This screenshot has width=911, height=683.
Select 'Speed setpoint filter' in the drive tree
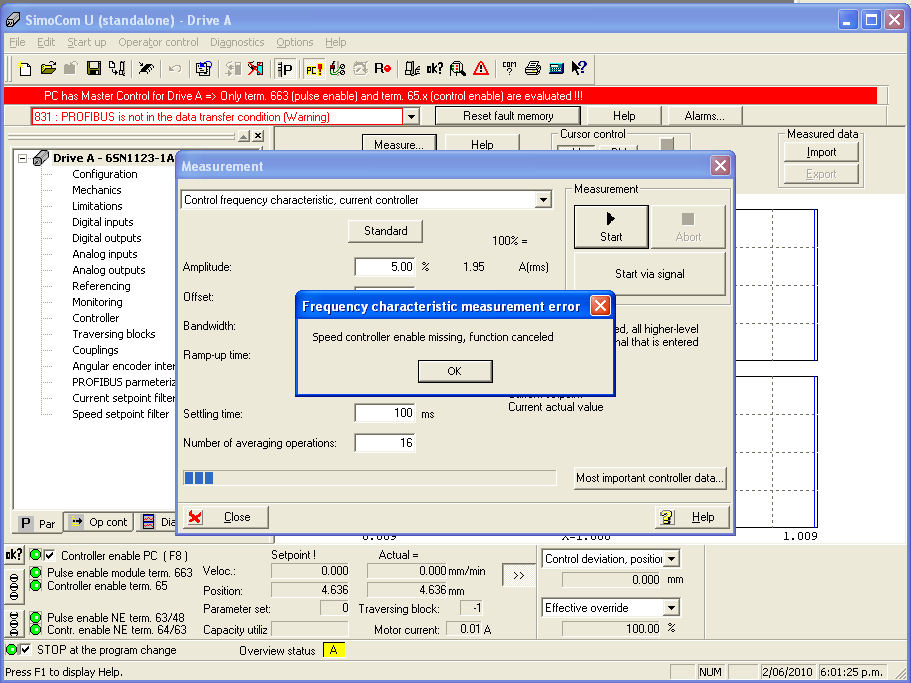pos(121,414)
